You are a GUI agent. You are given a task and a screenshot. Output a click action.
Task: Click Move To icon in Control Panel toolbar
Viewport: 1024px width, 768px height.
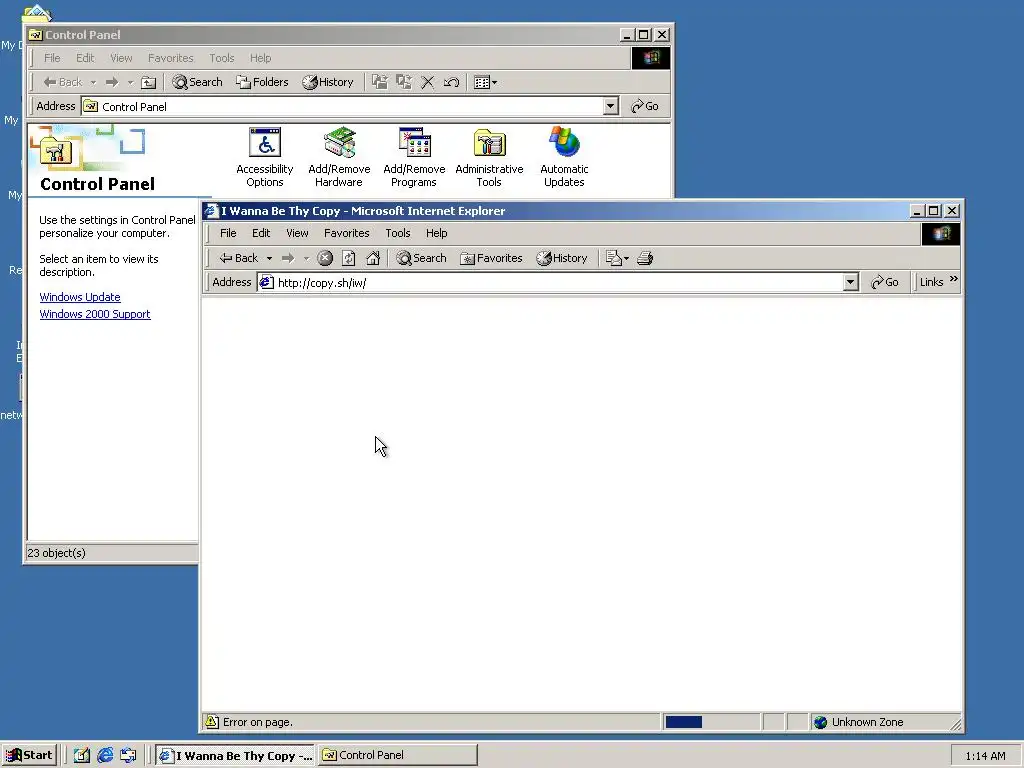[x=379, y=82]
